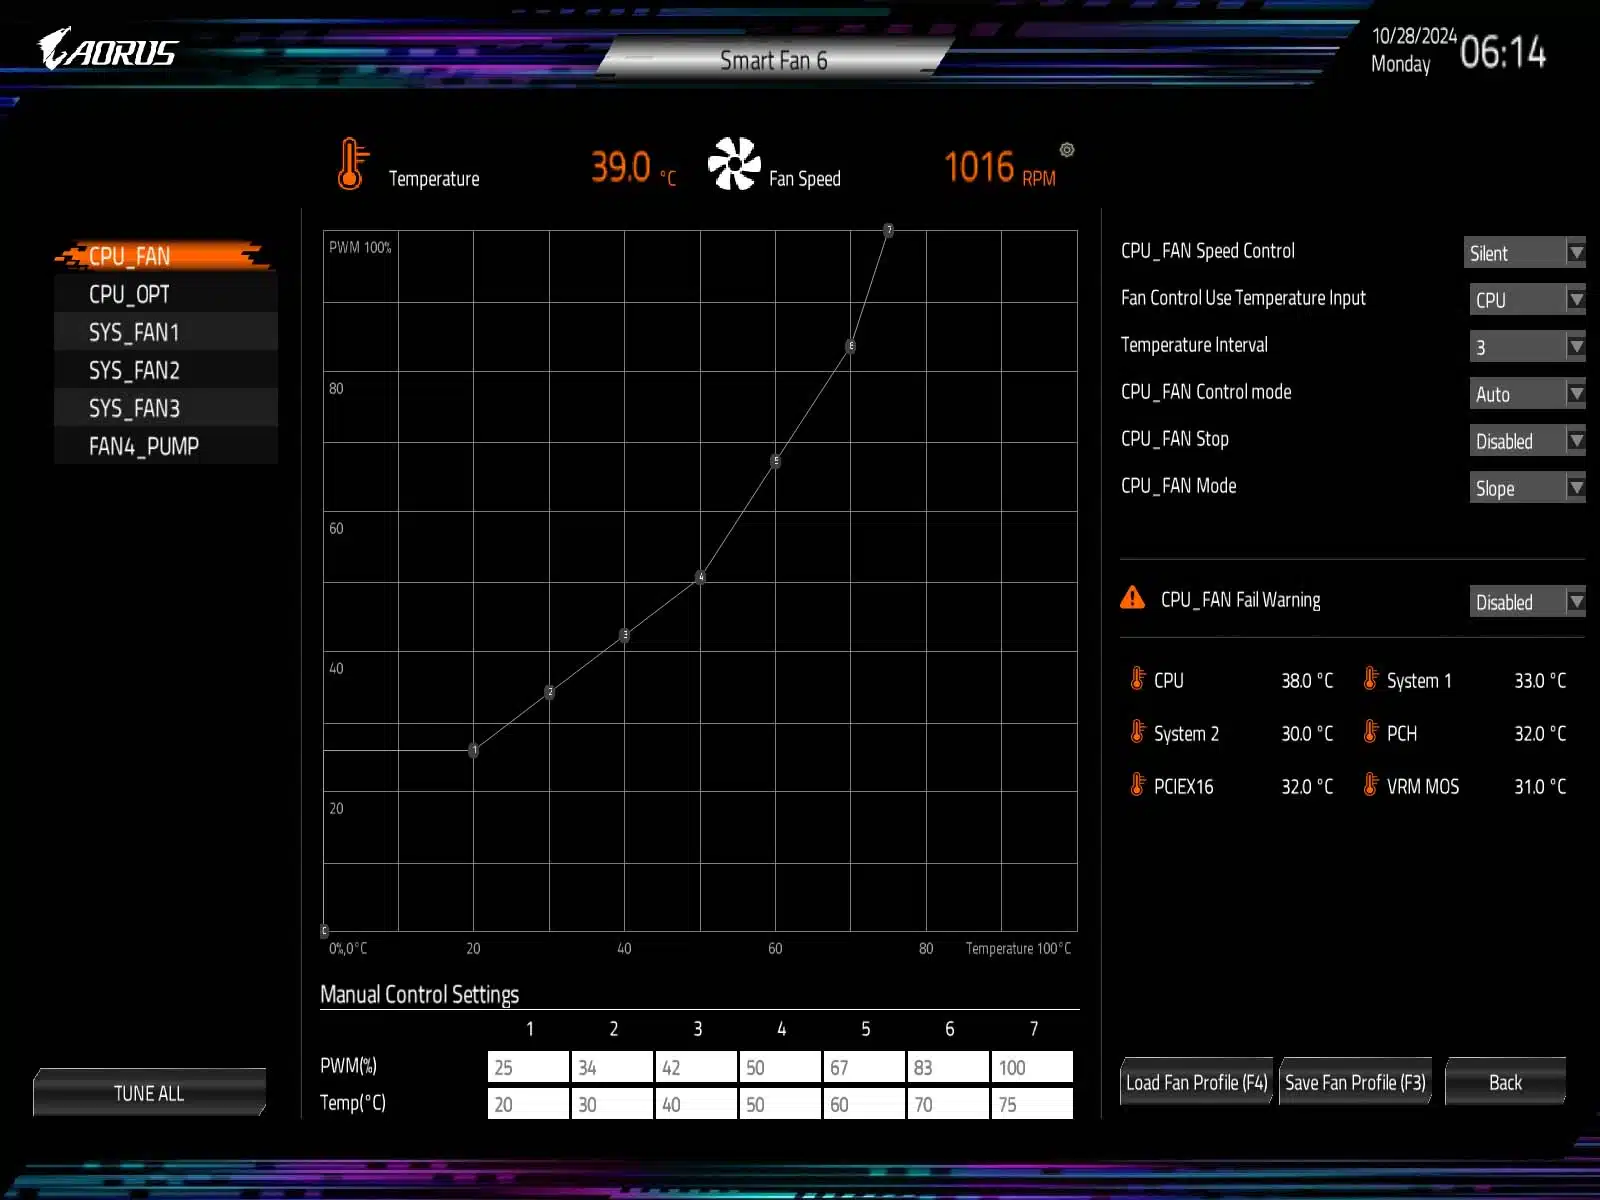Click the TUNE ALL button
The image size is (1600, 1200).
[149, 1093]
